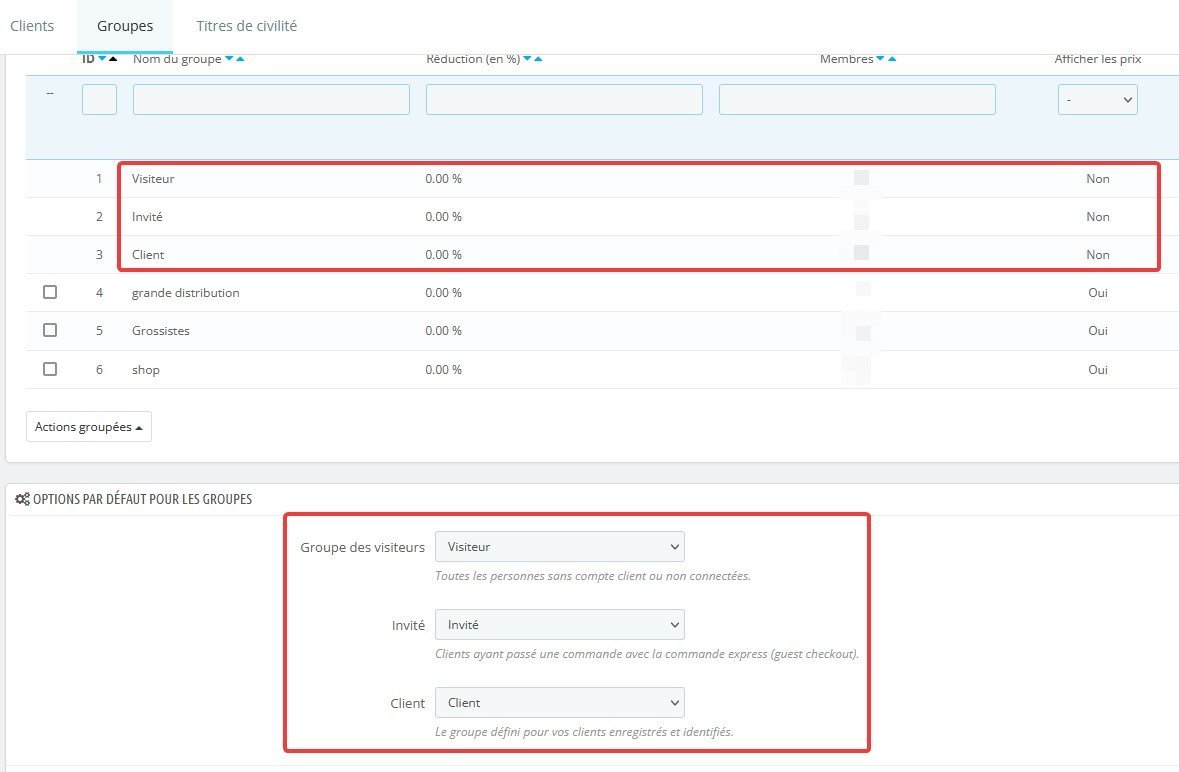The width and height of the screenshot is (1179, 772).
Task: Open the Client default group dropdown
Action: click(x=559, y=703)
